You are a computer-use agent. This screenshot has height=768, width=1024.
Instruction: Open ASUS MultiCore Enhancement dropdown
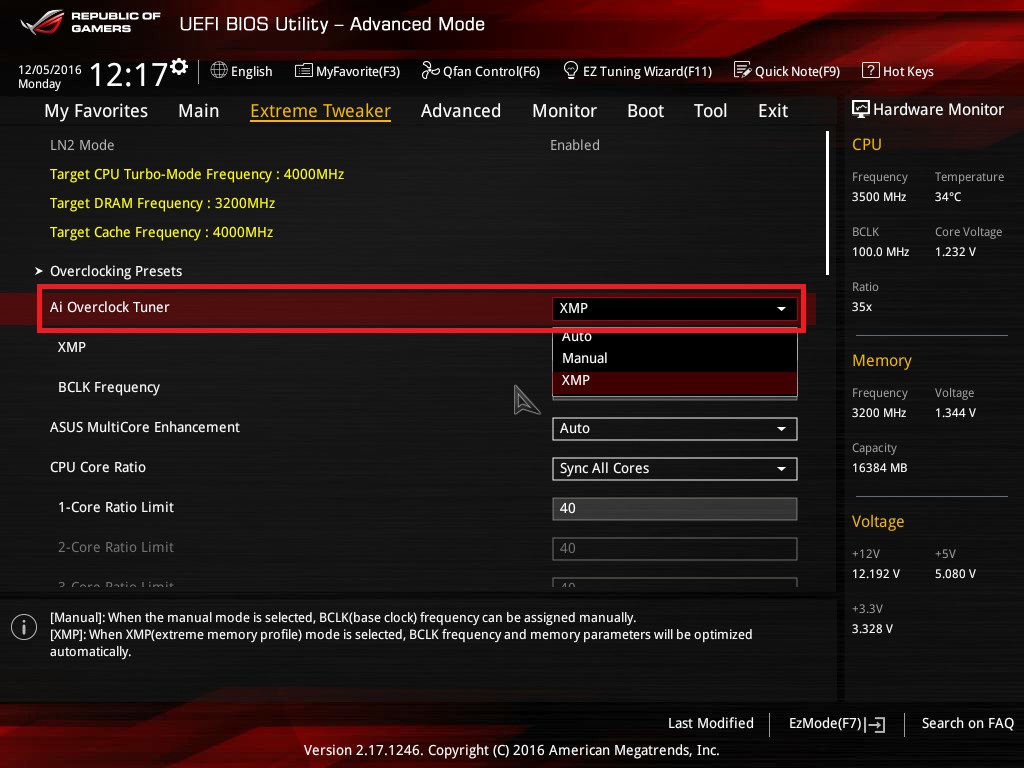(675, 428)
